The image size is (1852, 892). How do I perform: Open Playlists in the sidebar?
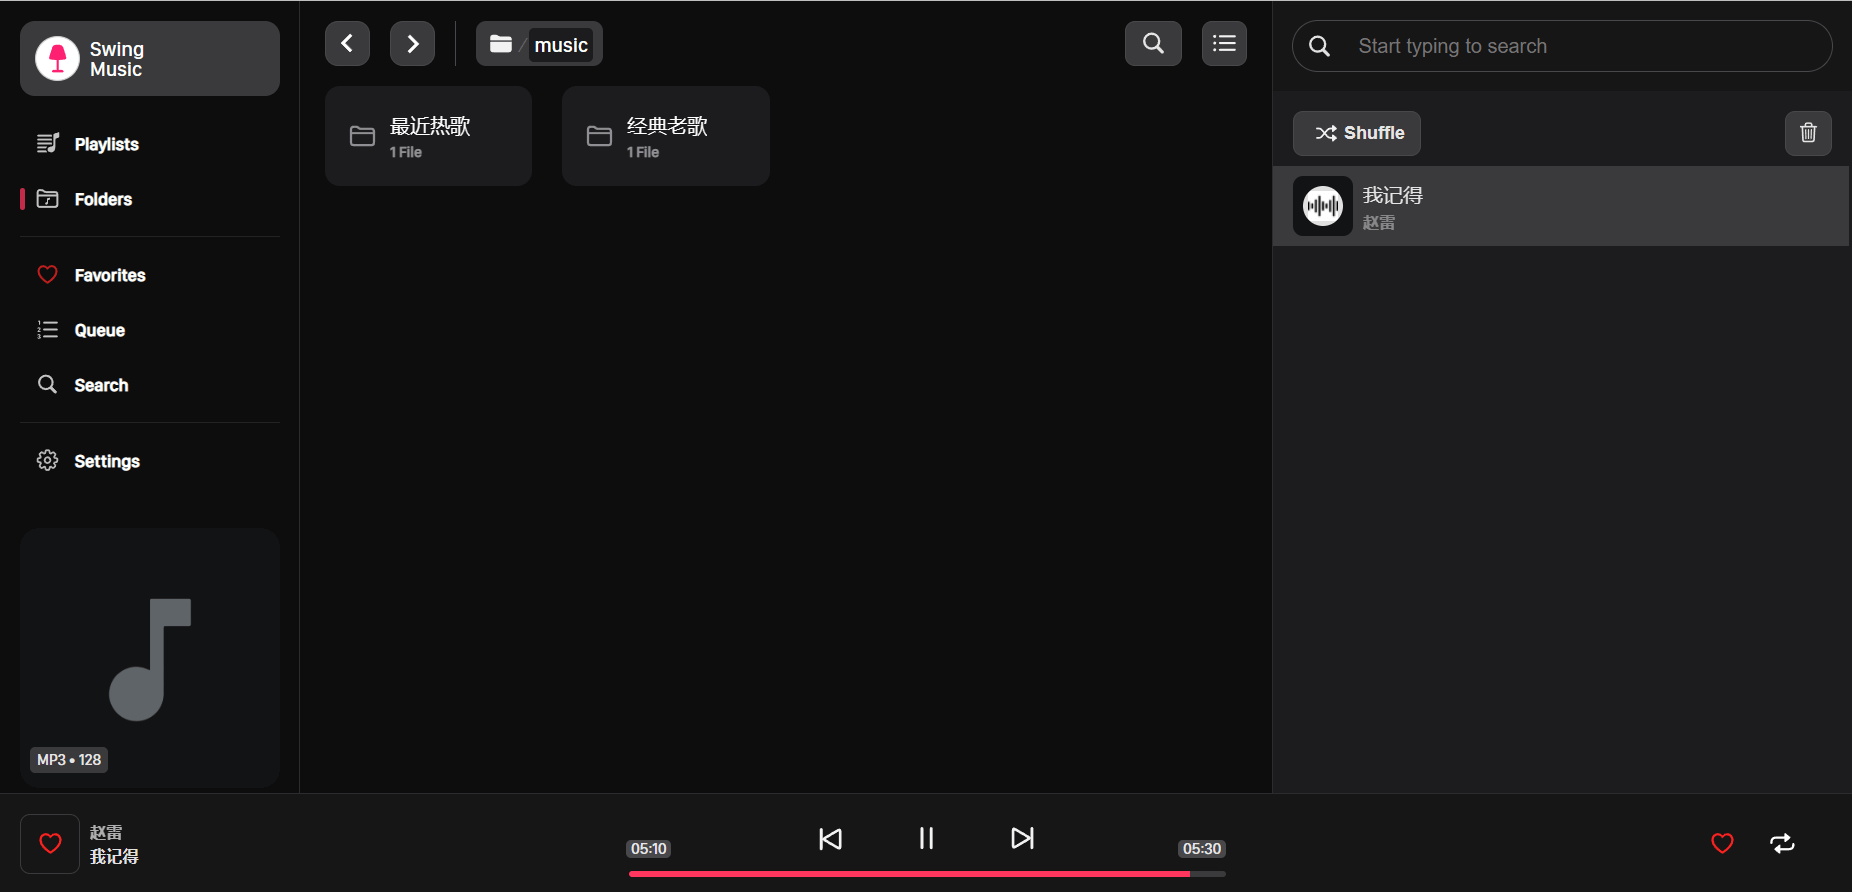pyautogui.click(x=106, y=144)
